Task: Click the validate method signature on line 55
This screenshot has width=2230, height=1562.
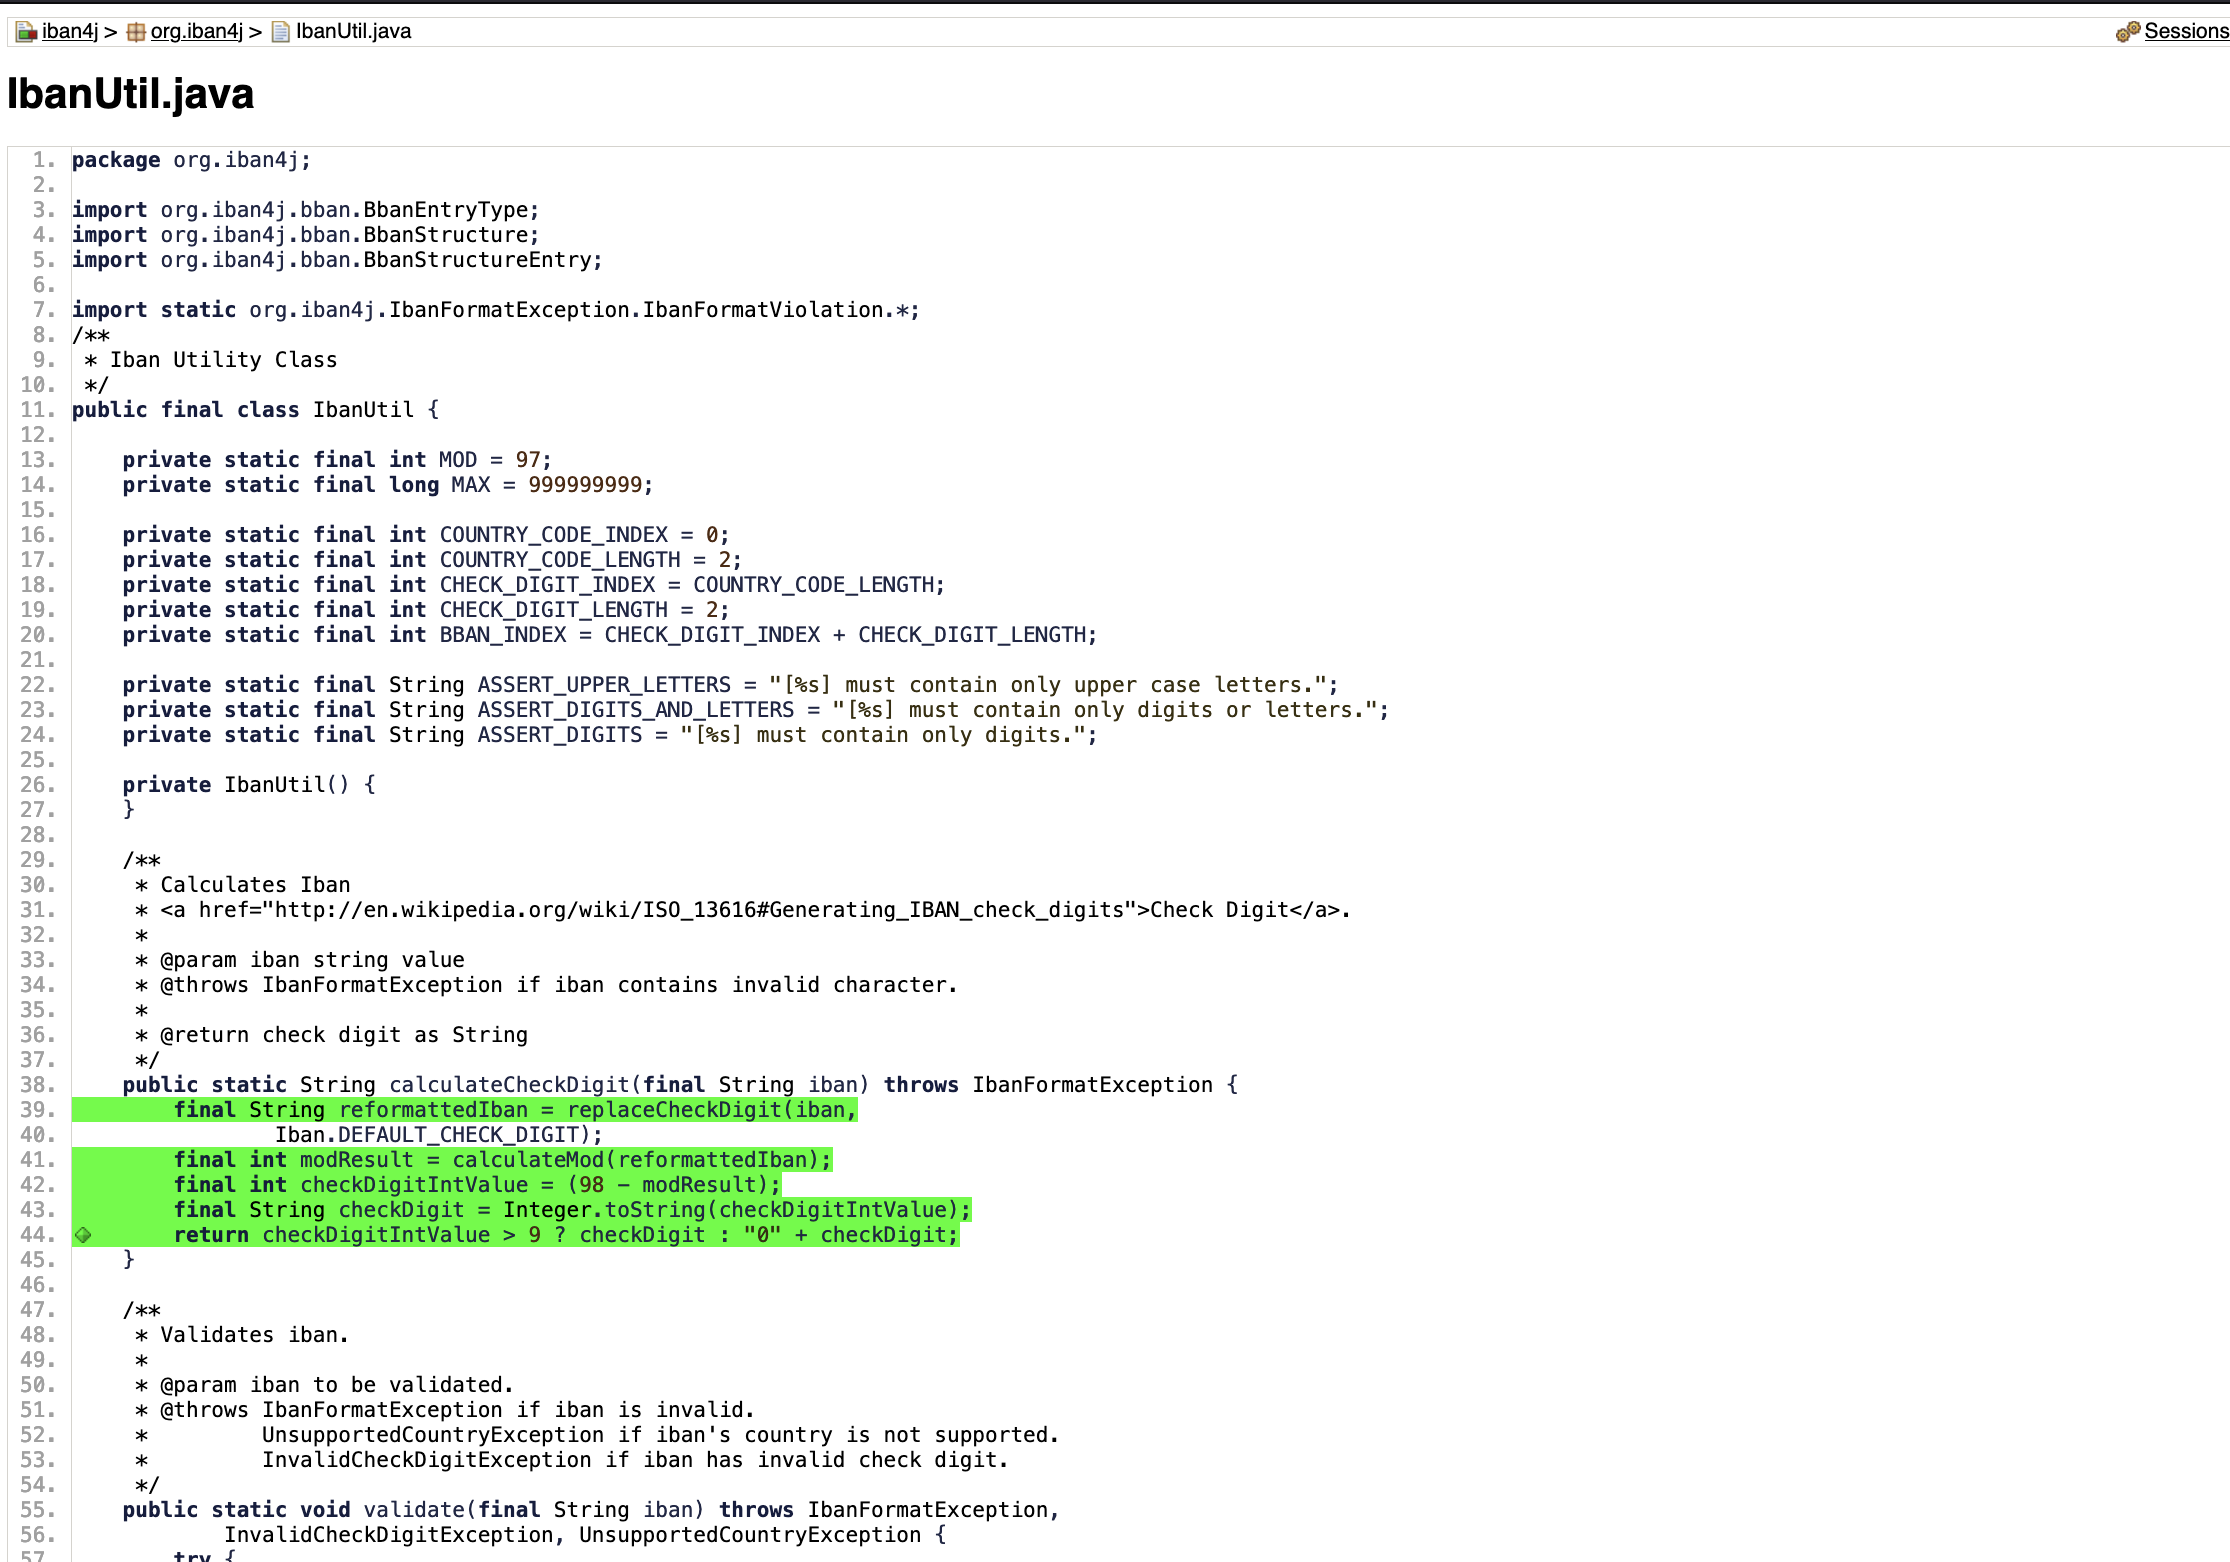Action: click(x=415, y=1509)
